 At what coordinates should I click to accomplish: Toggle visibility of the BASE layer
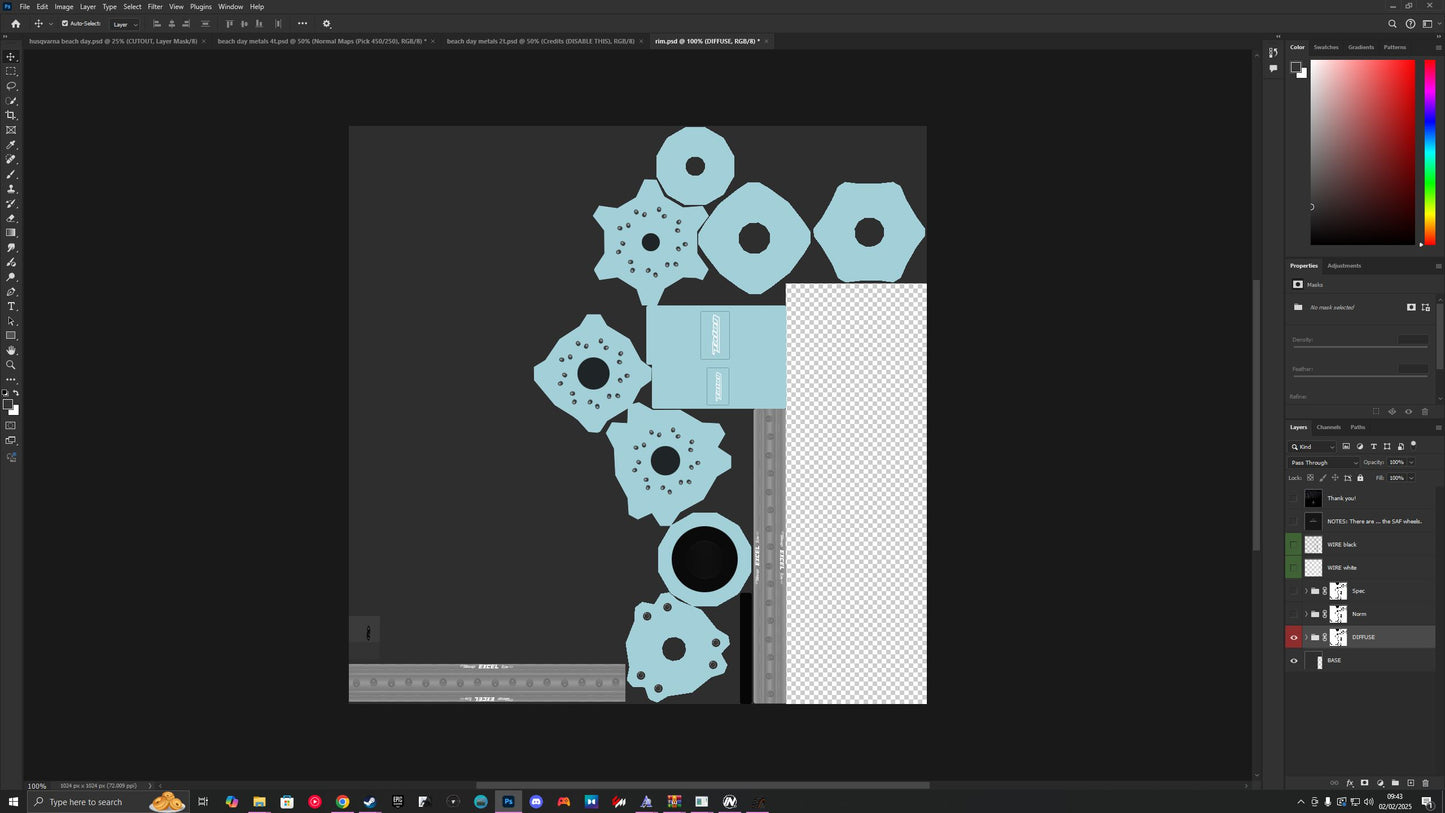click(1293, 660)
